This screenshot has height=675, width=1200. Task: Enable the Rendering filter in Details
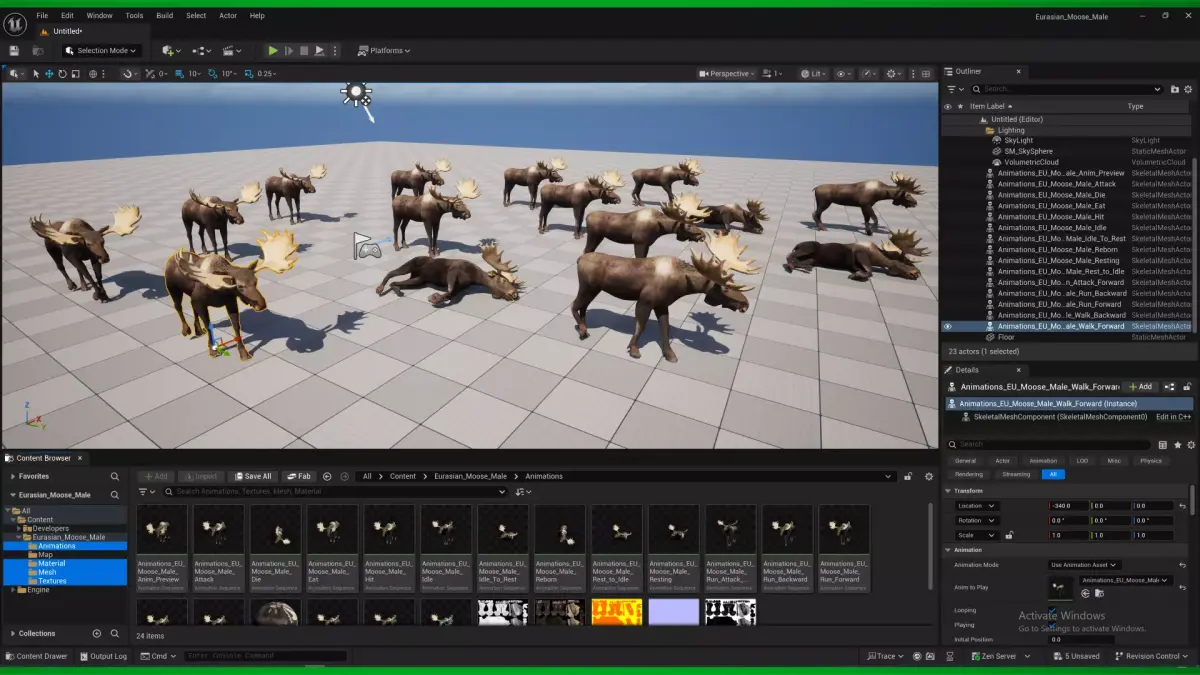[969, 474]
